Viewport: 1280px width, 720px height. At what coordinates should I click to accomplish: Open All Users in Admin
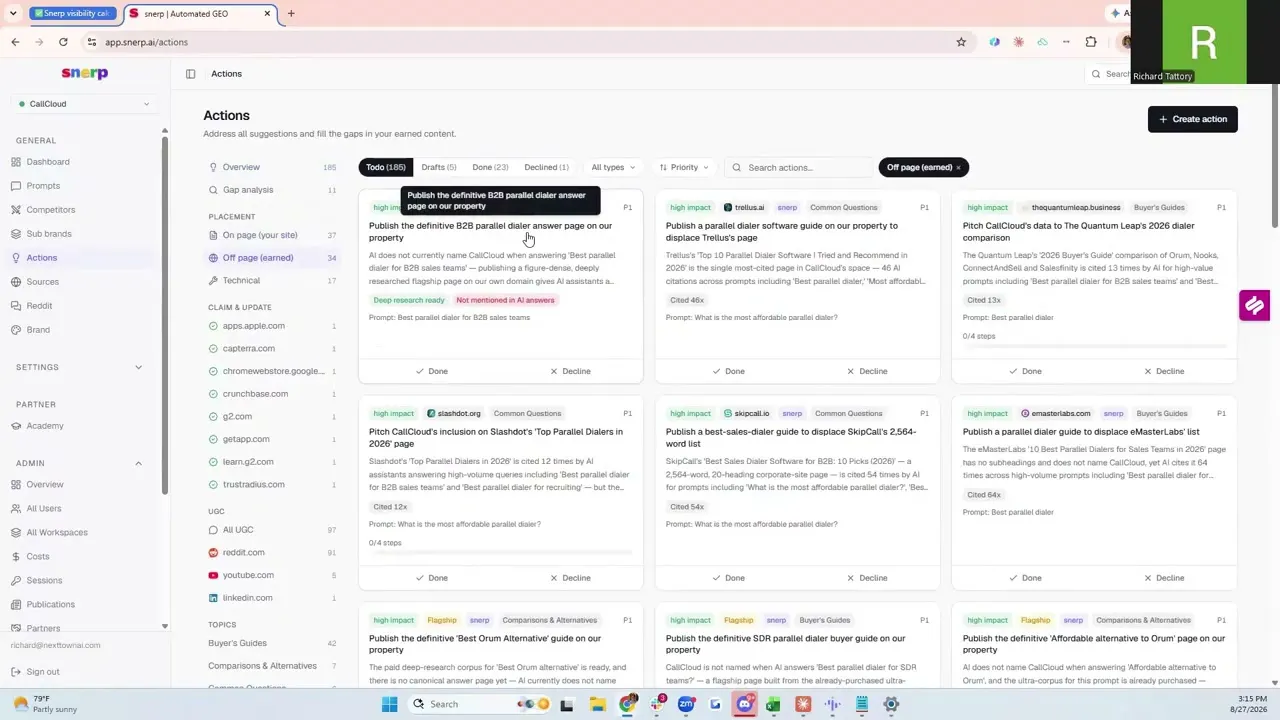44,509
